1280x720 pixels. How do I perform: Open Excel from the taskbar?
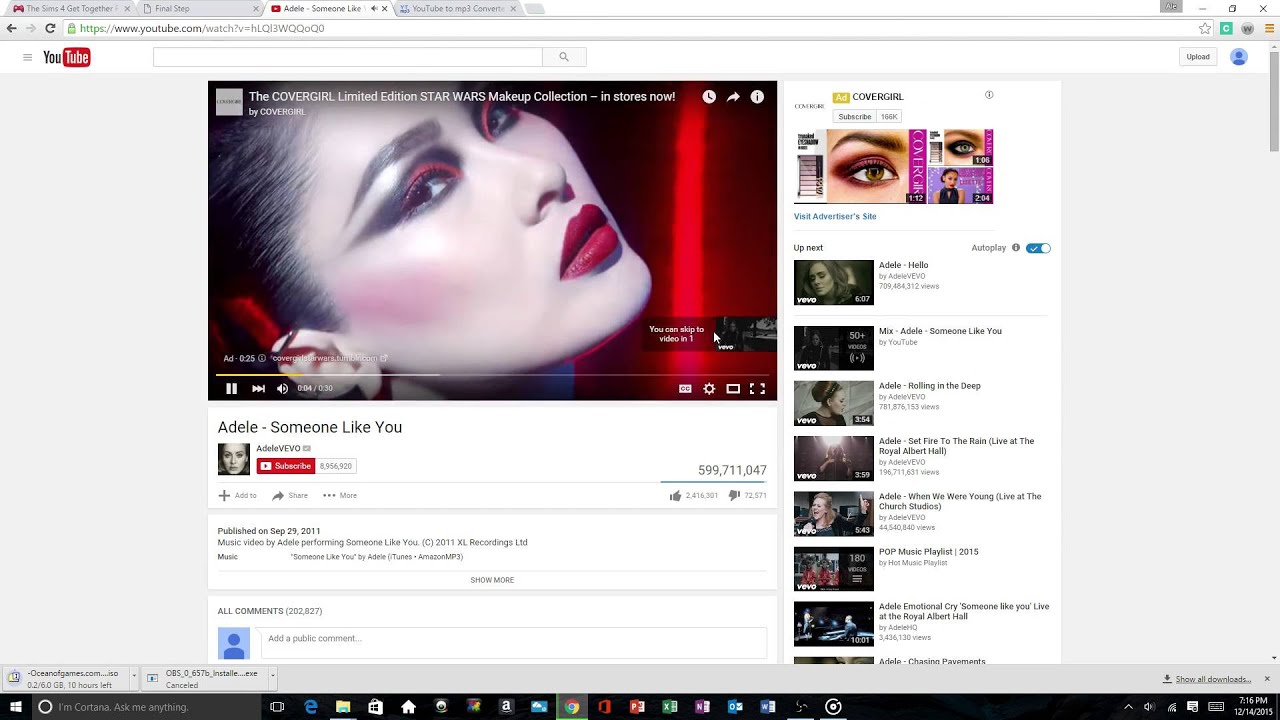click(x=670, y=707)
